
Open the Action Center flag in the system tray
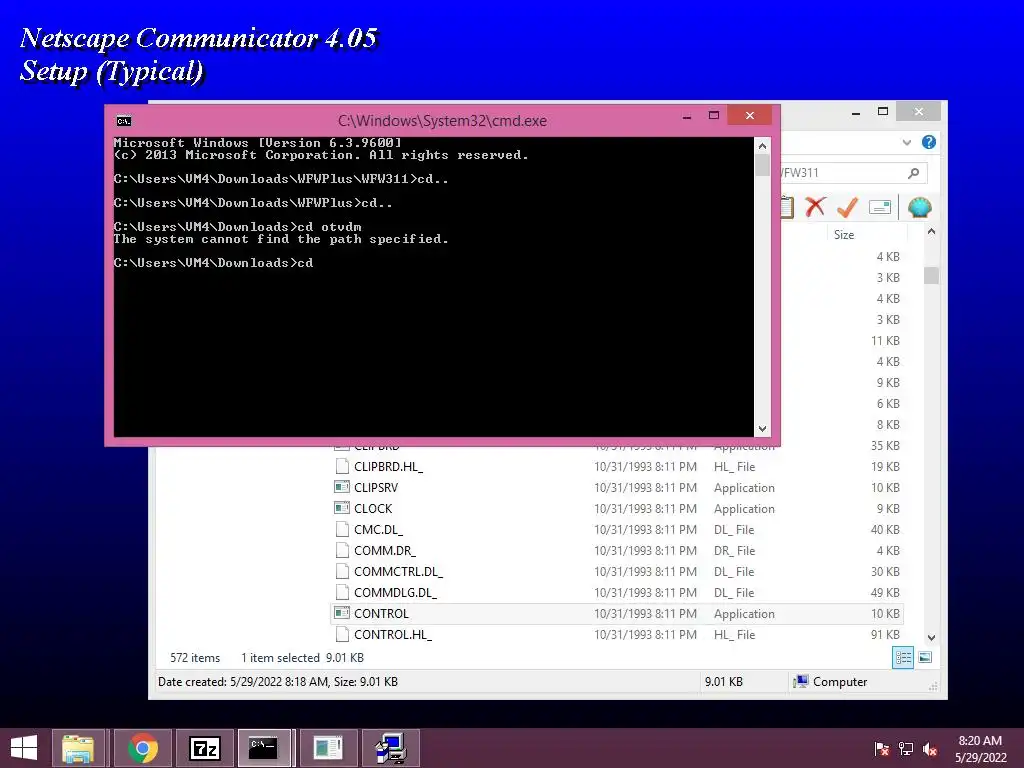[x=882, y=749]
